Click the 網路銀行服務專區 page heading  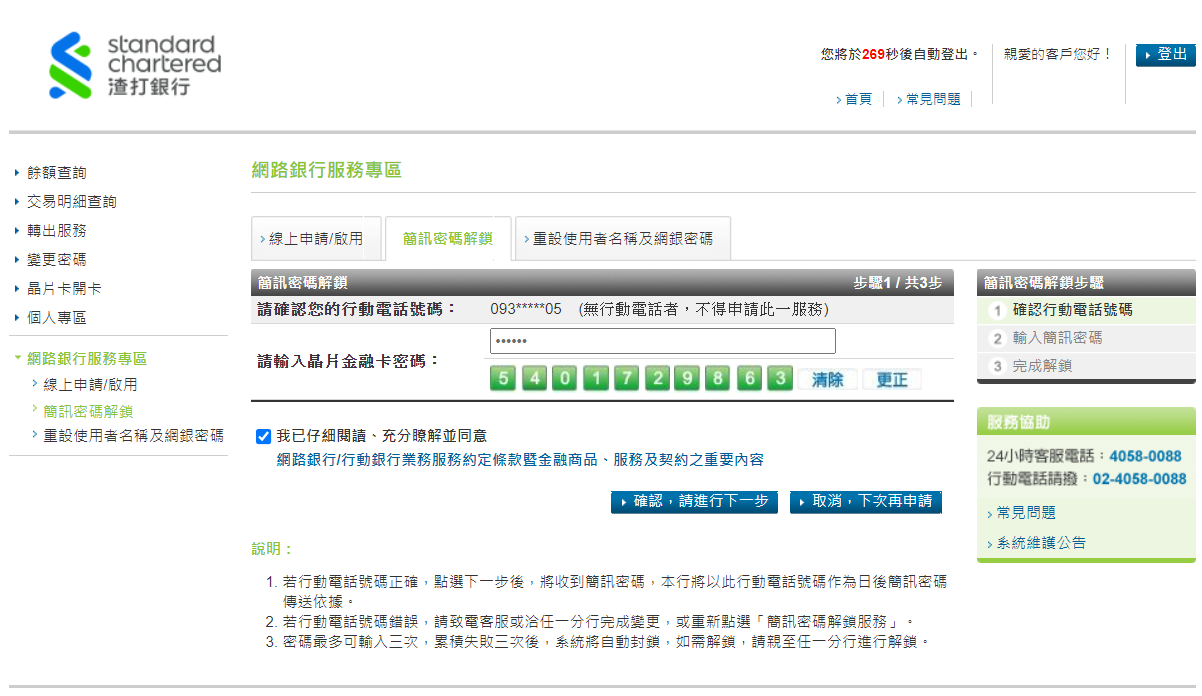[x=326, y=170]
